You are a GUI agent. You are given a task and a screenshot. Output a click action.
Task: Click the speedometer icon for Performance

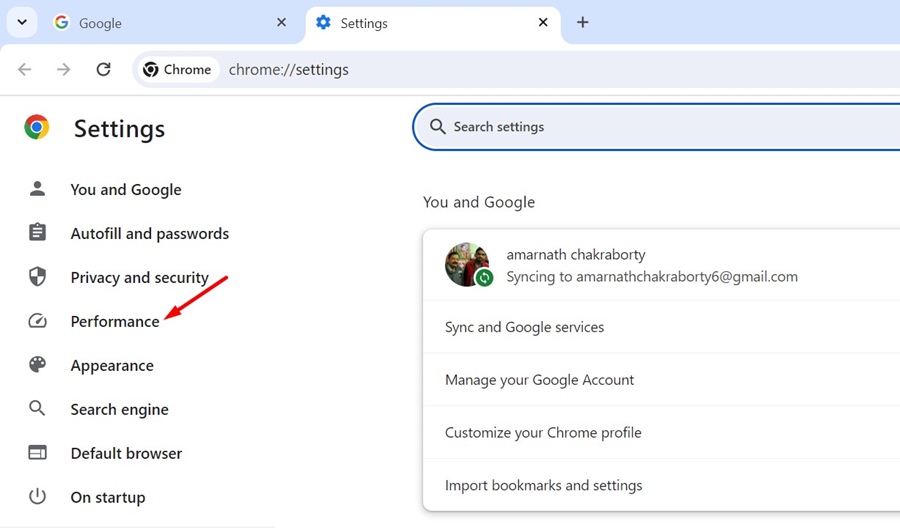tap(37, 321)
